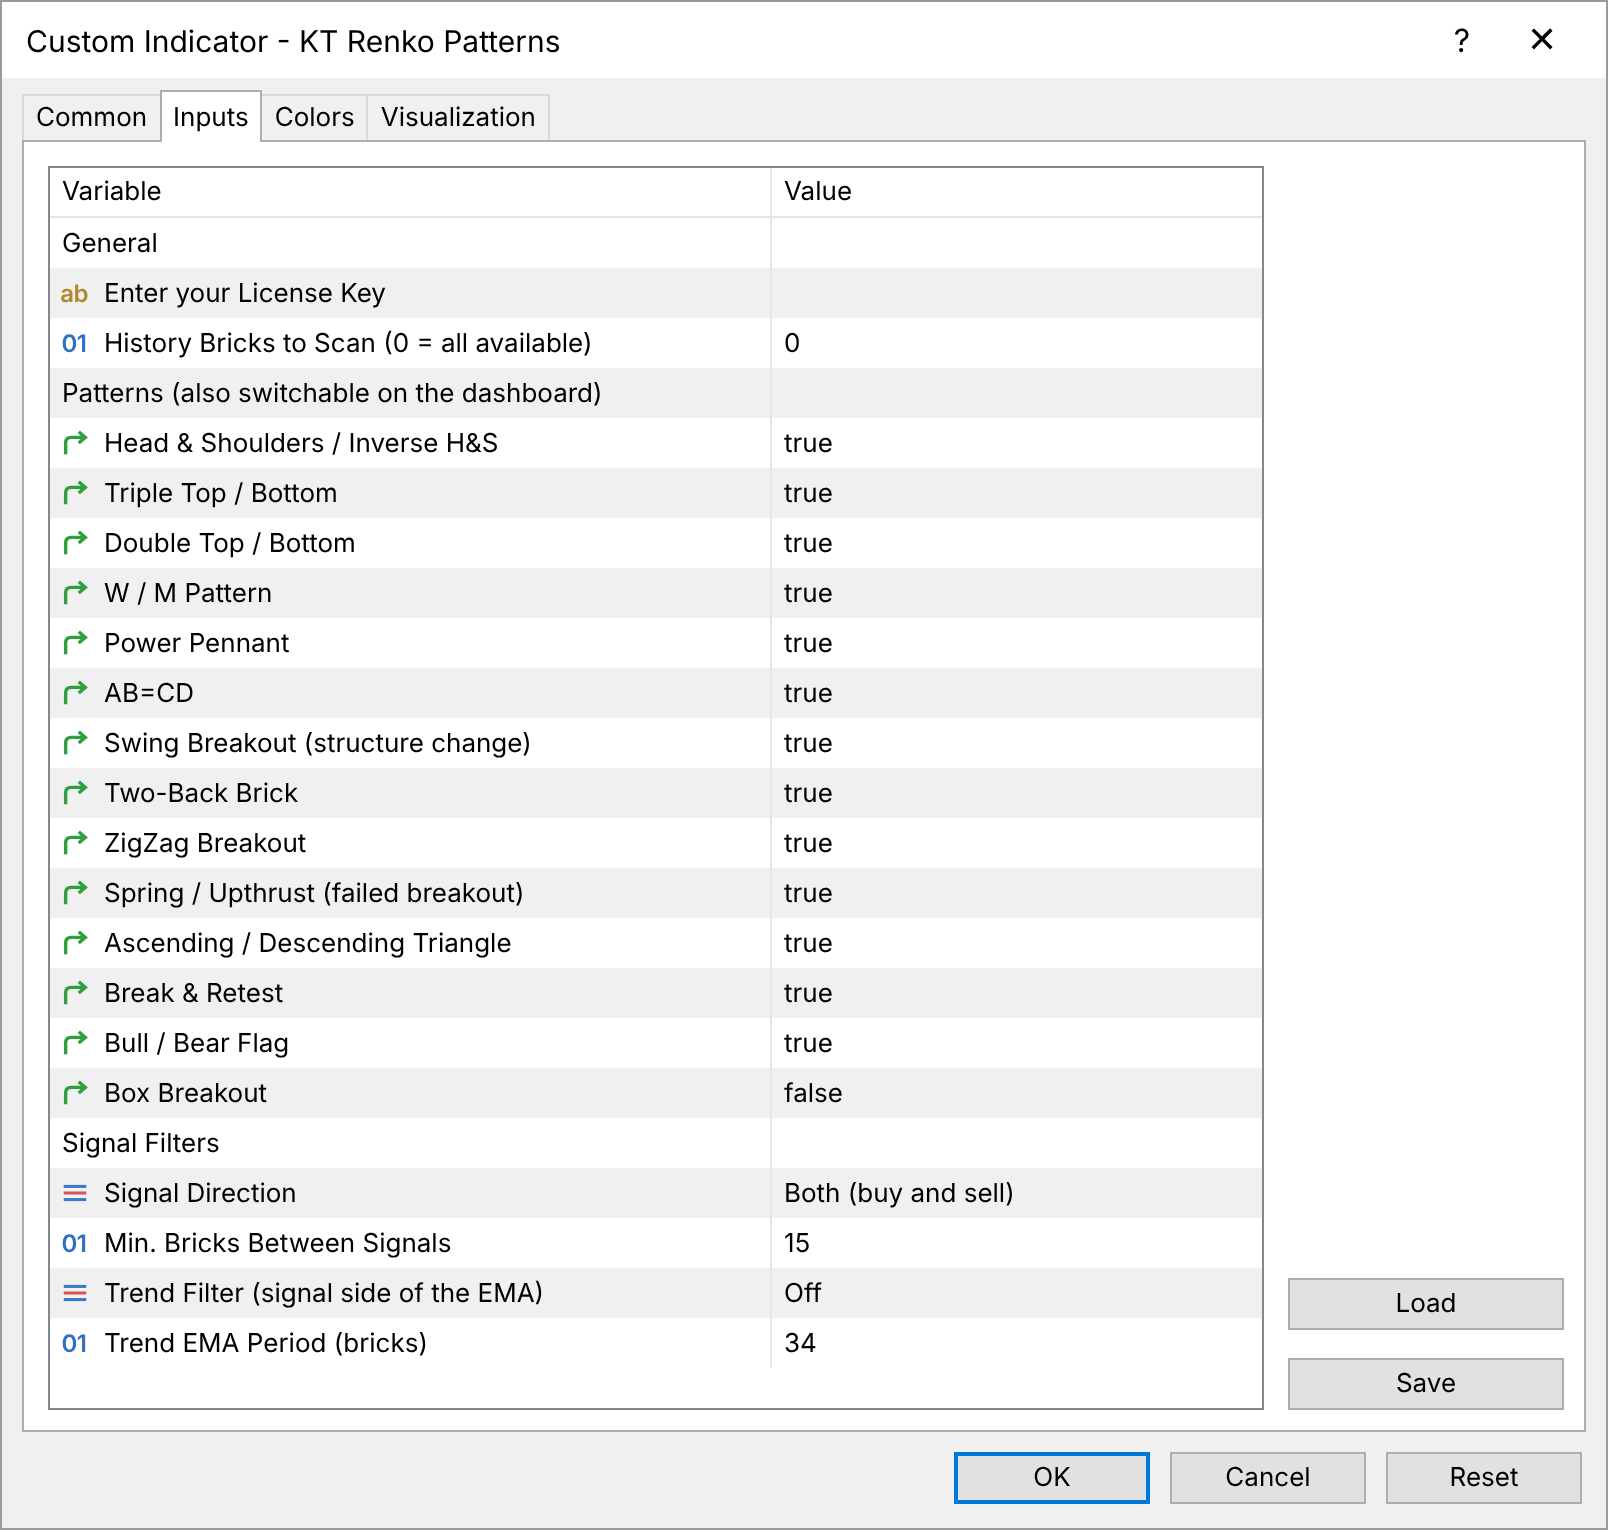Edit the History Bricks to Scan value 0

click(1016, 343)
